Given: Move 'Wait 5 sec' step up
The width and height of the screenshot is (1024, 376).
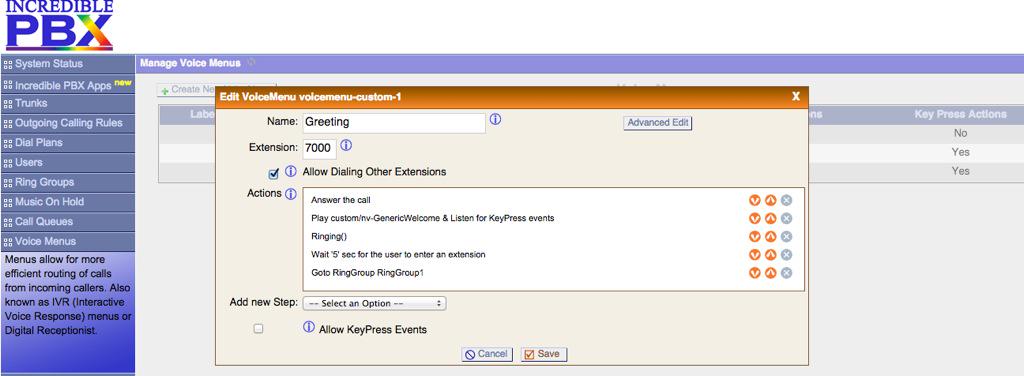Looking at the screenshot, I should point(771,255).
